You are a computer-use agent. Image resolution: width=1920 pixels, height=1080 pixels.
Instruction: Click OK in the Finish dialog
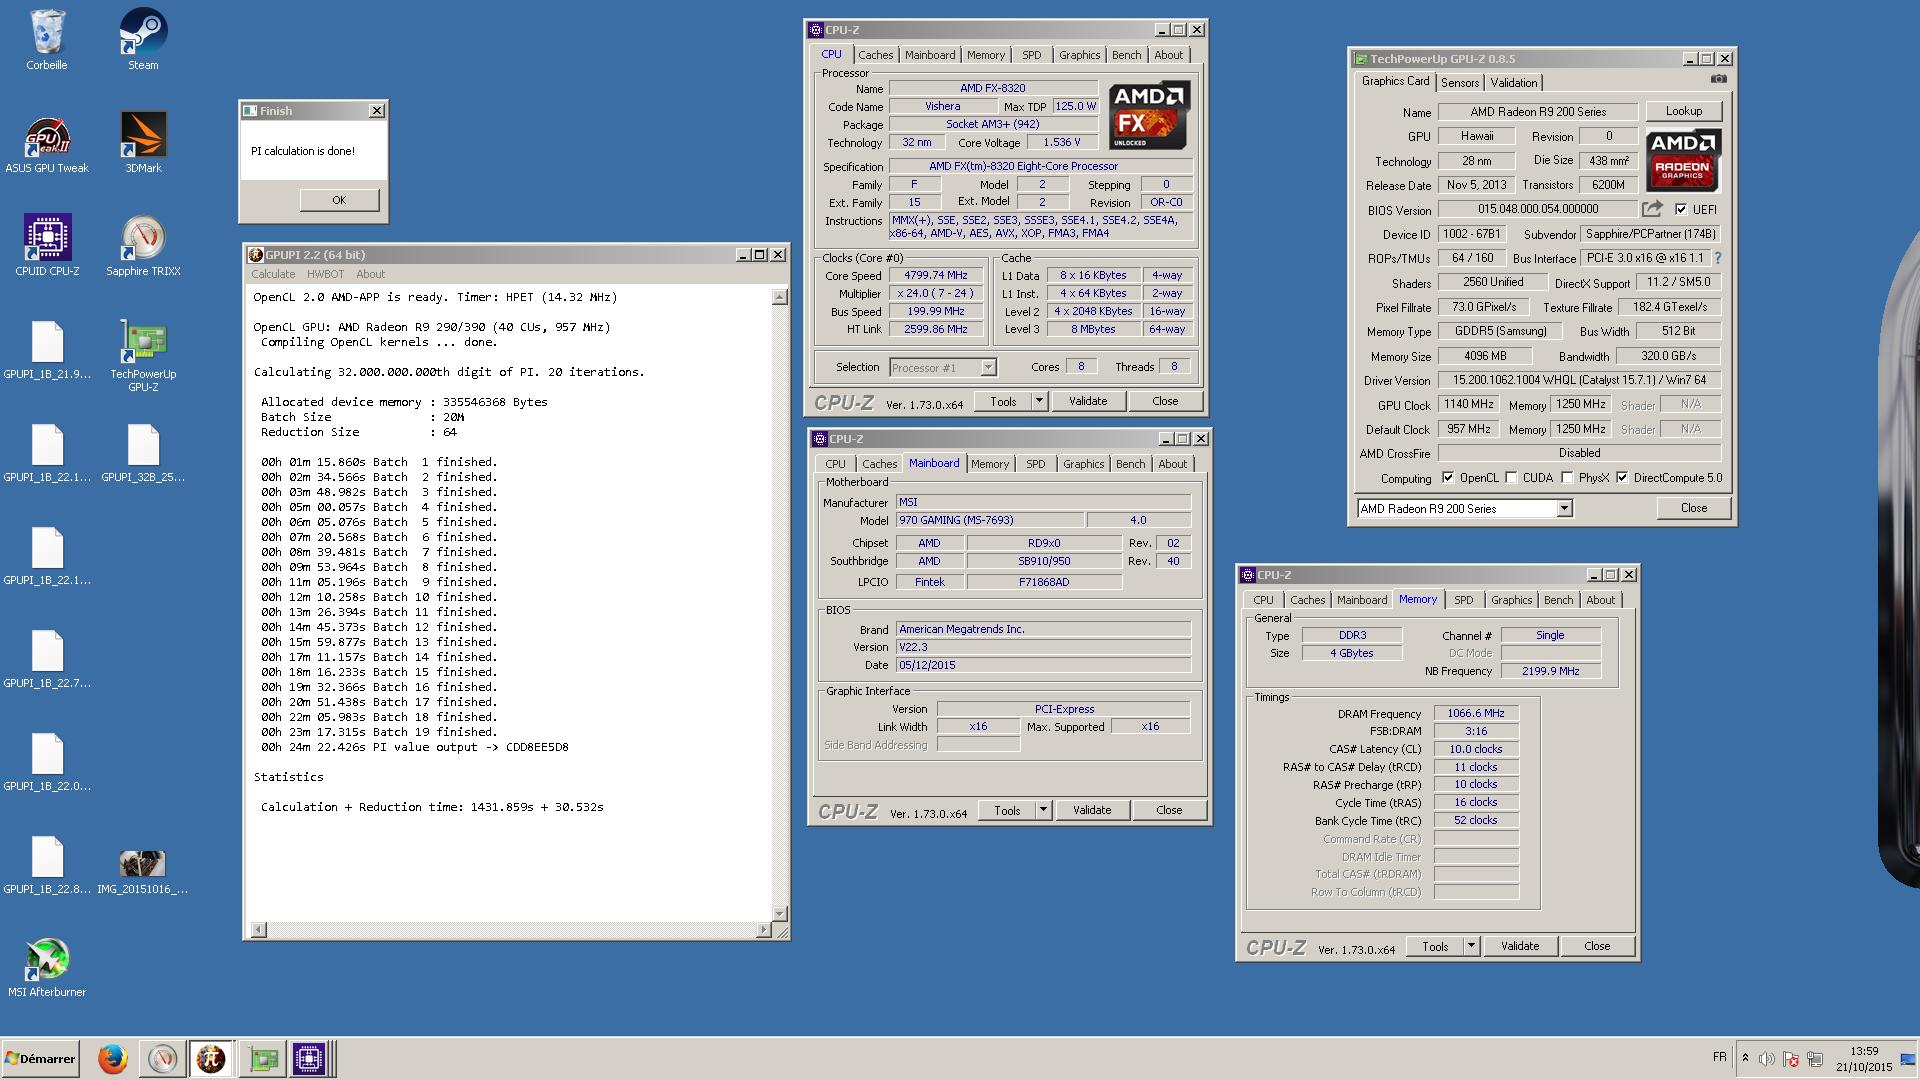point(339,200)
